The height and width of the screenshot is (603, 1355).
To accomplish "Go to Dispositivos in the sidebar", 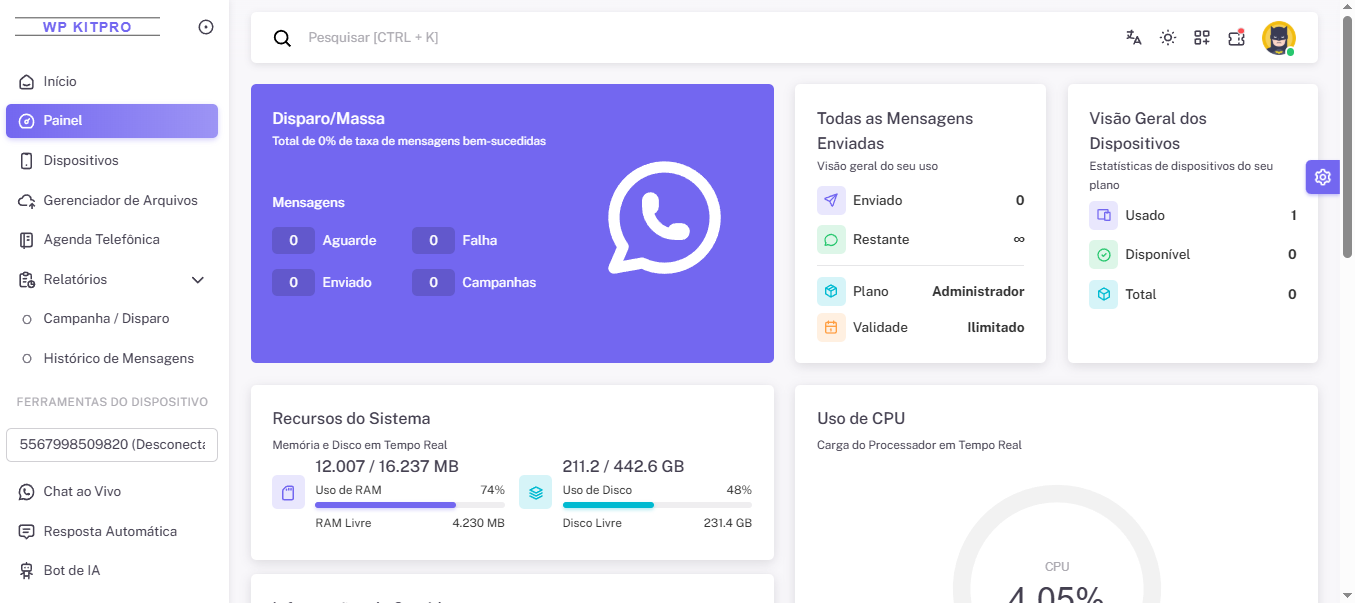I will coord(81,161).
